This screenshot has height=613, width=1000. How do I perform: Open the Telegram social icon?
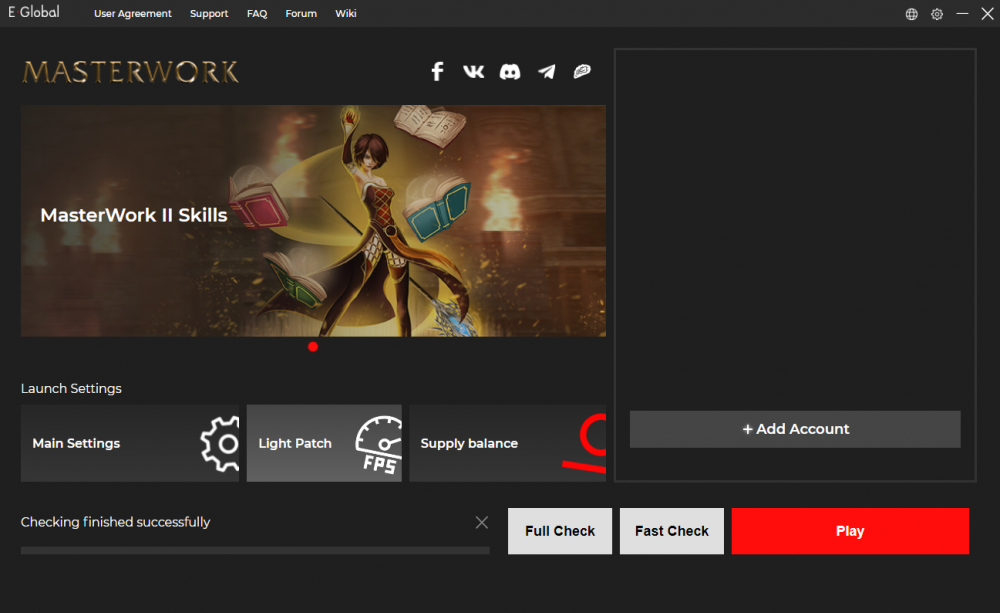point(546,71)
